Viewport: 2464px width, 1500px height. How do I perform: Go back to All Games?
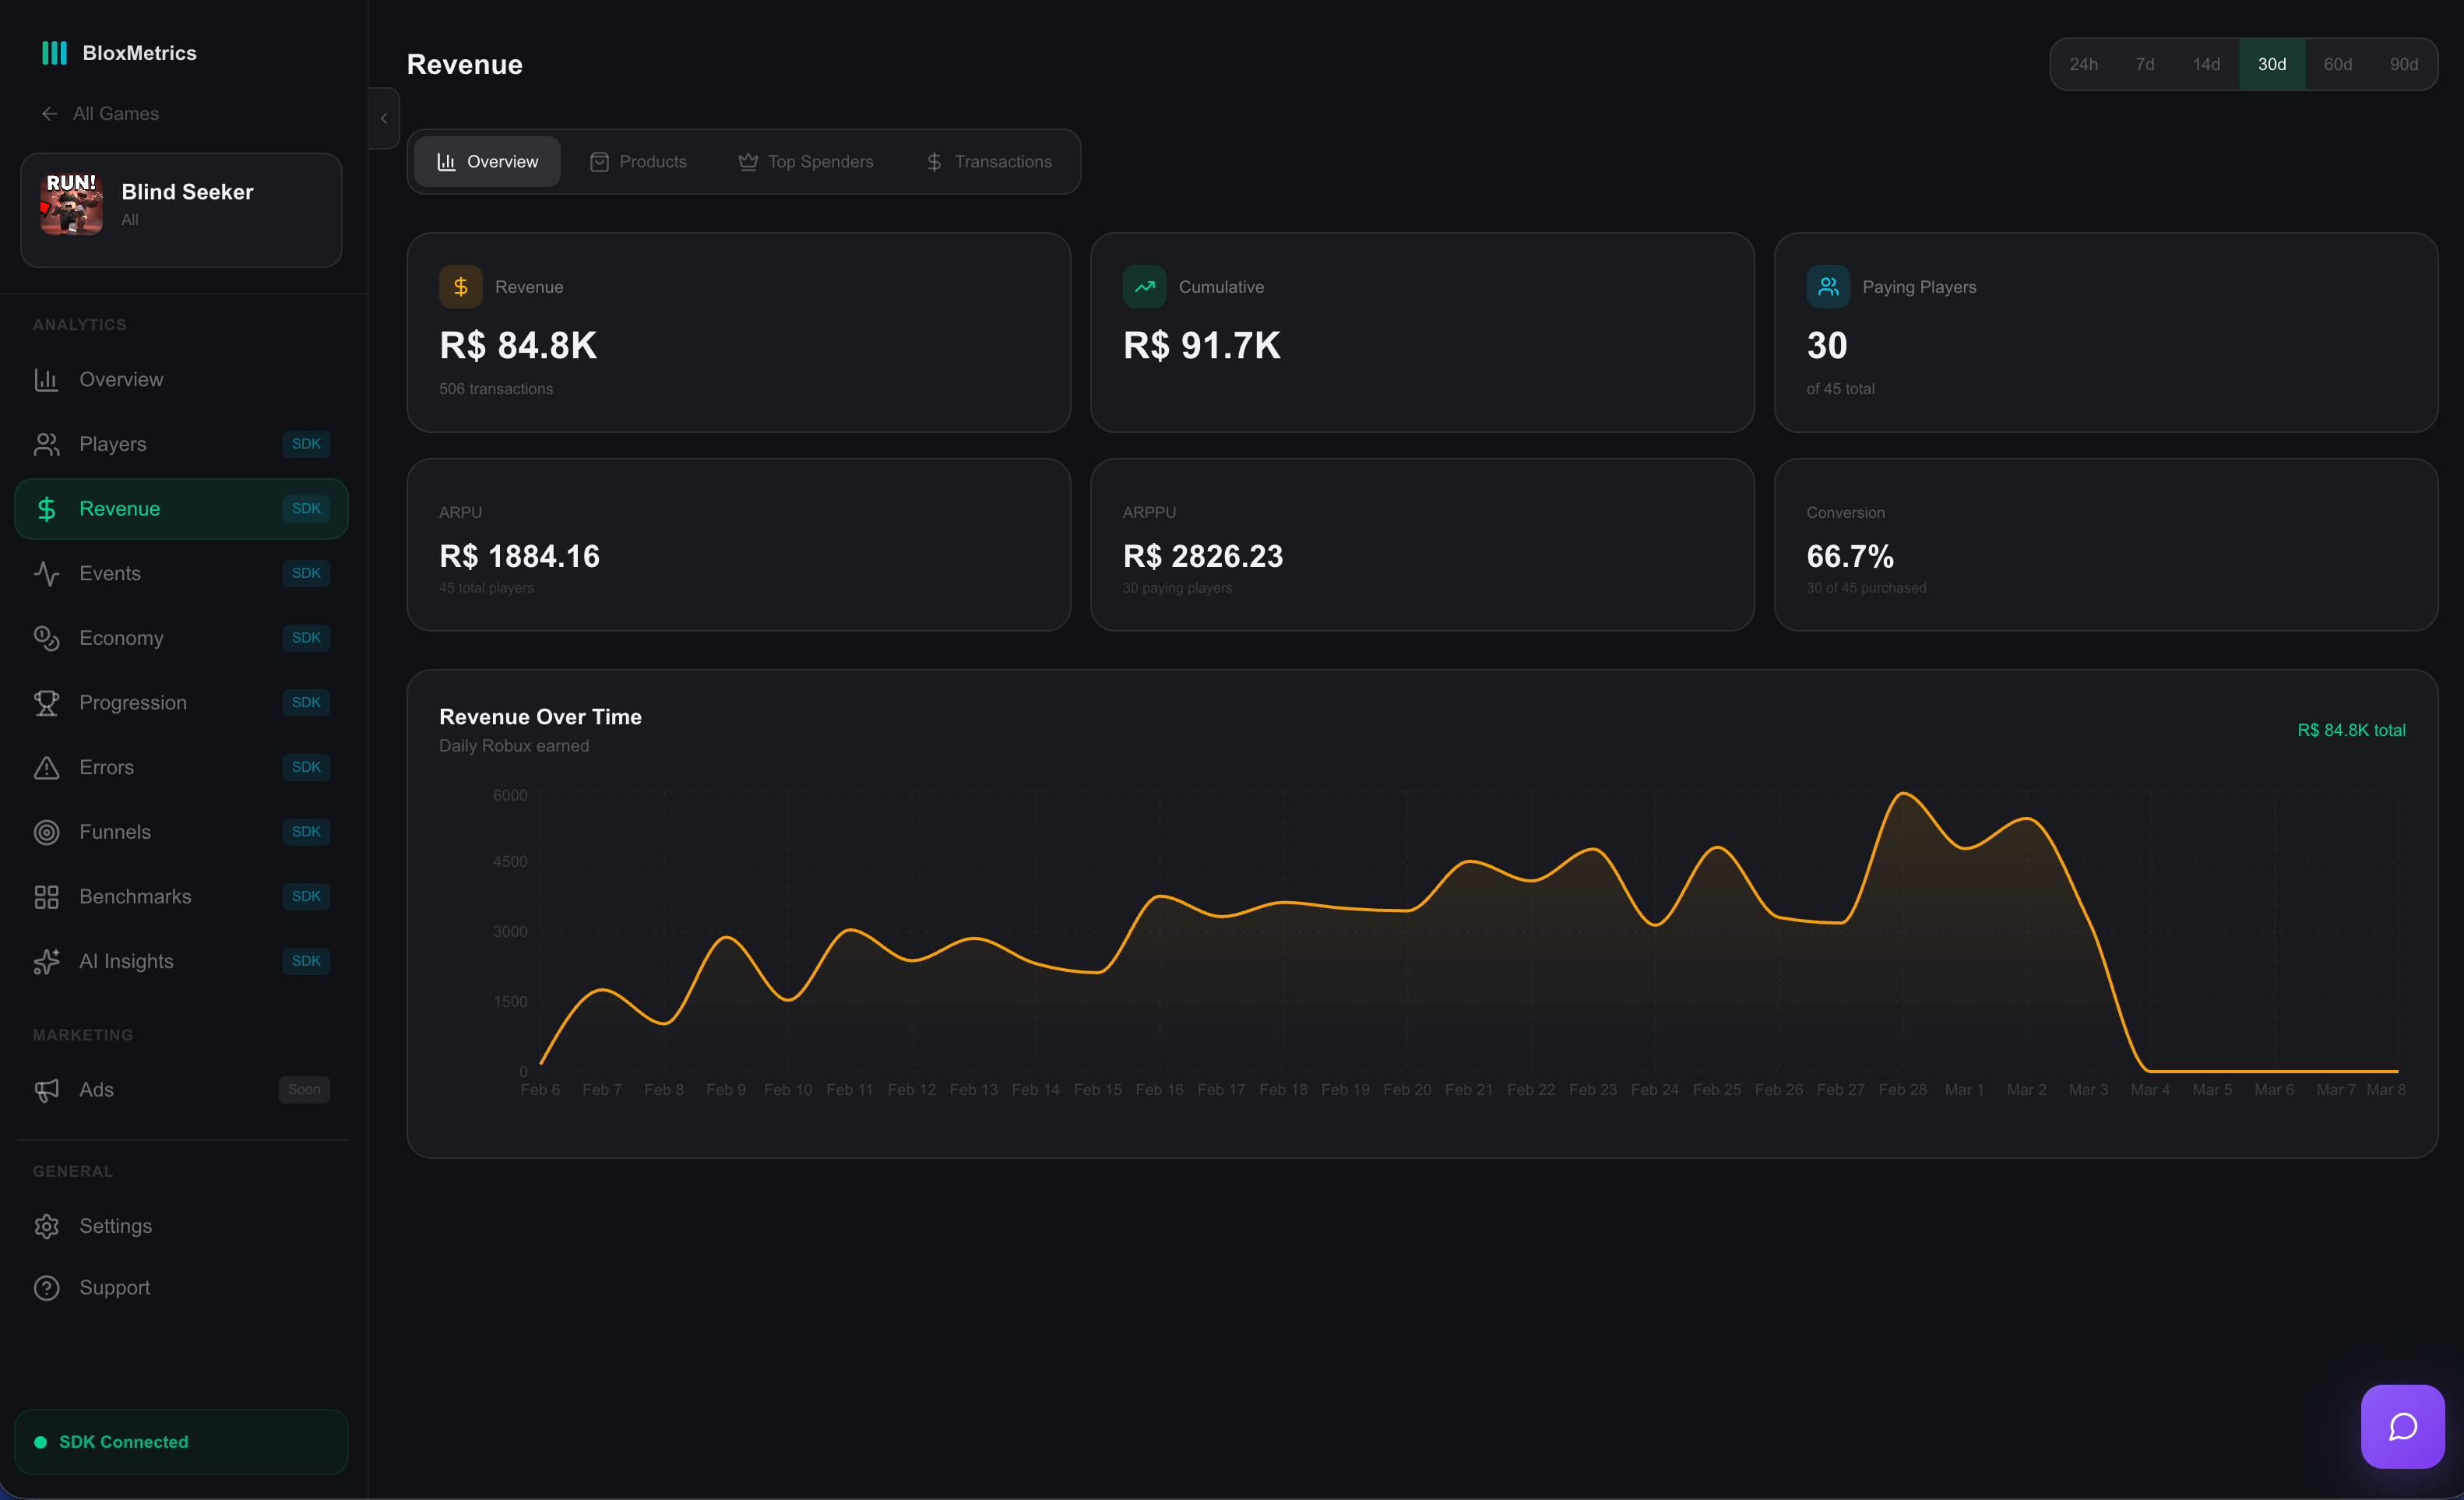click(x=99, y=114)
